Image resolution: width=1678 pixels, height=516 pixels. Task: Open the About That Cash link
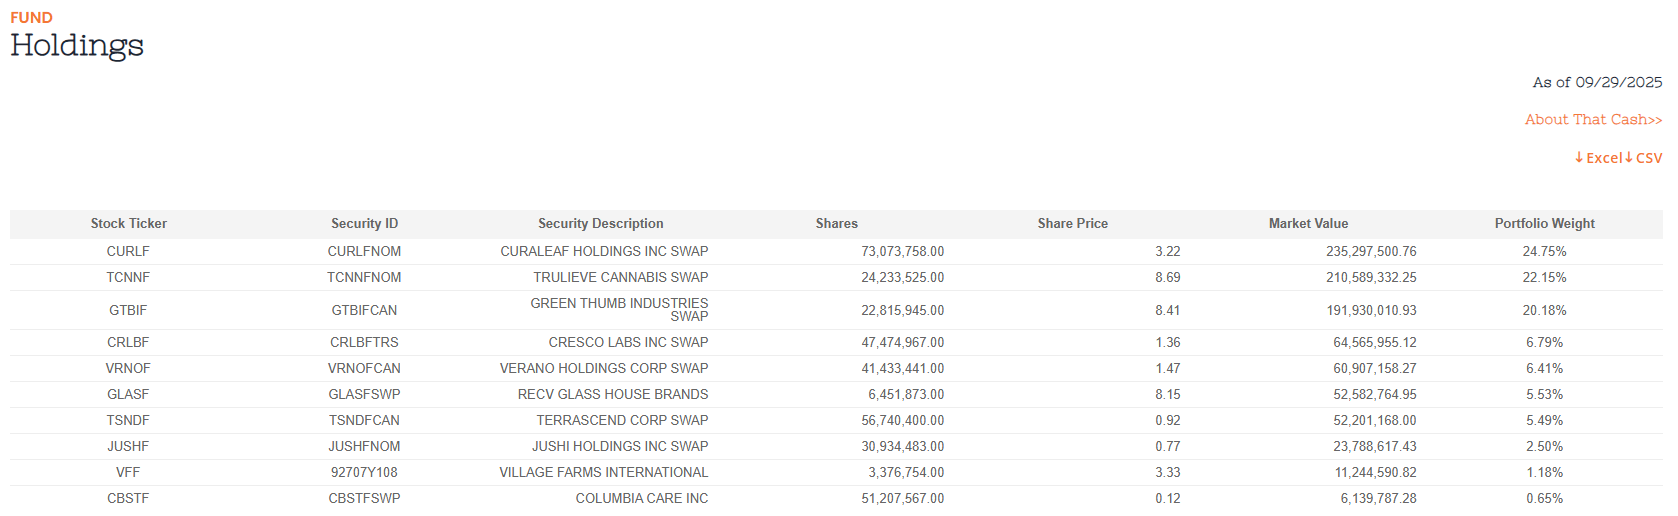pos(1593,120)
